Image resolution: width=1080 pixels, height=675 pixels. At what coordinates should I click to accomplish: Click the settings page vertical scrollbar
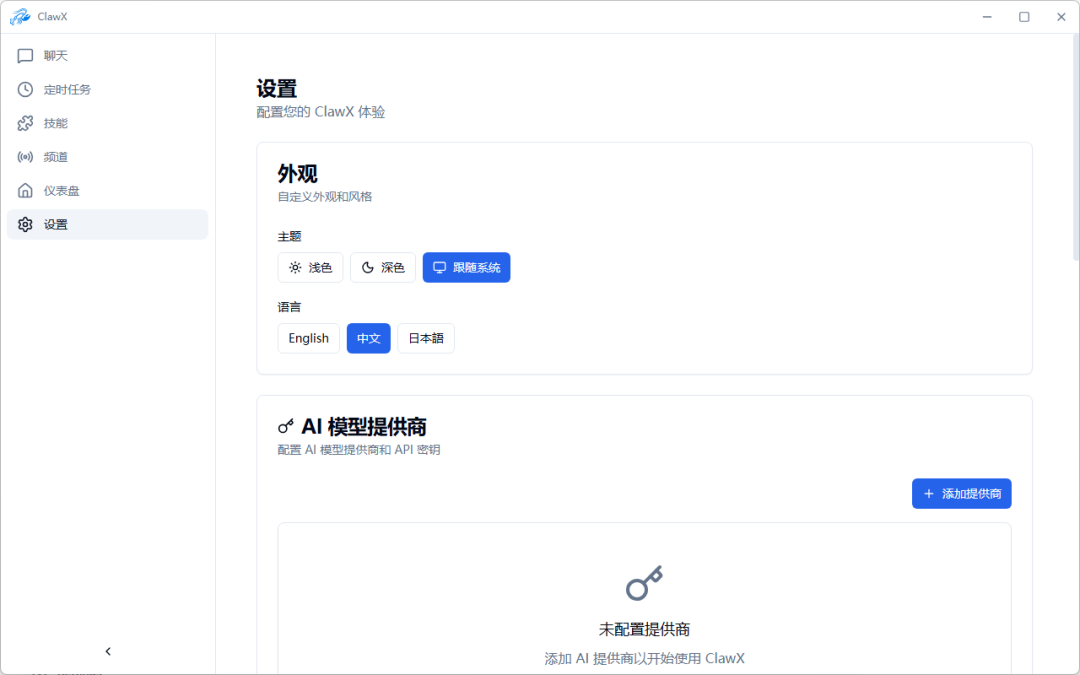tap(1075, 147)
